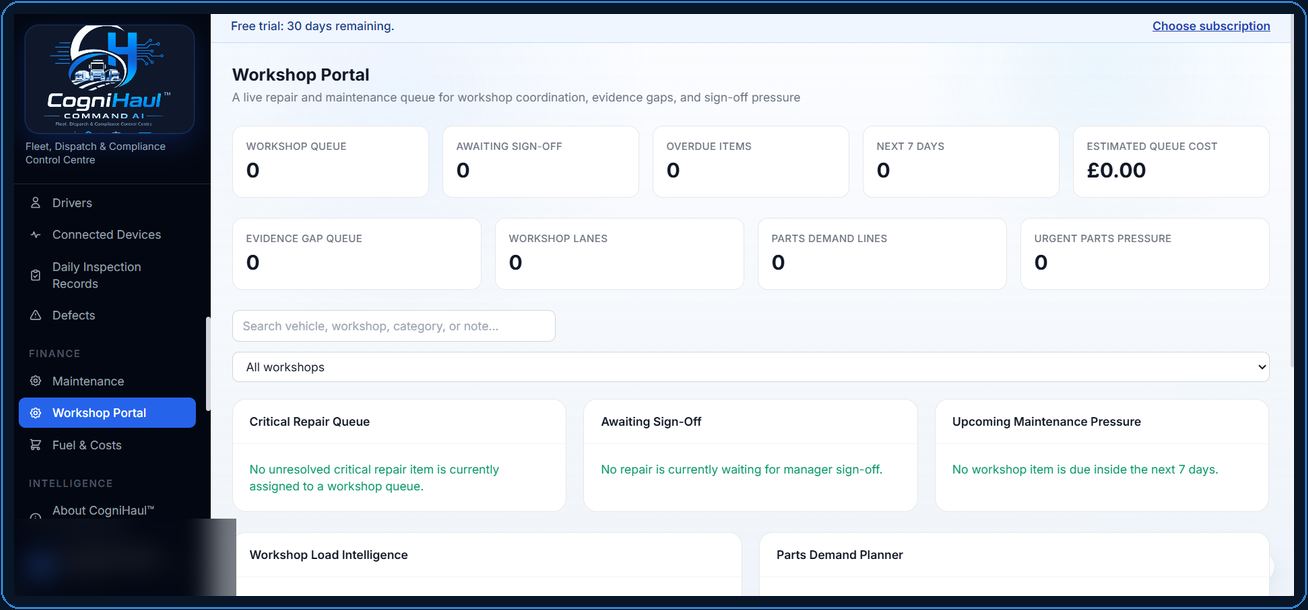Click the CogniHaul Command AI logo

pyautogui.click(x=110, y=79)
